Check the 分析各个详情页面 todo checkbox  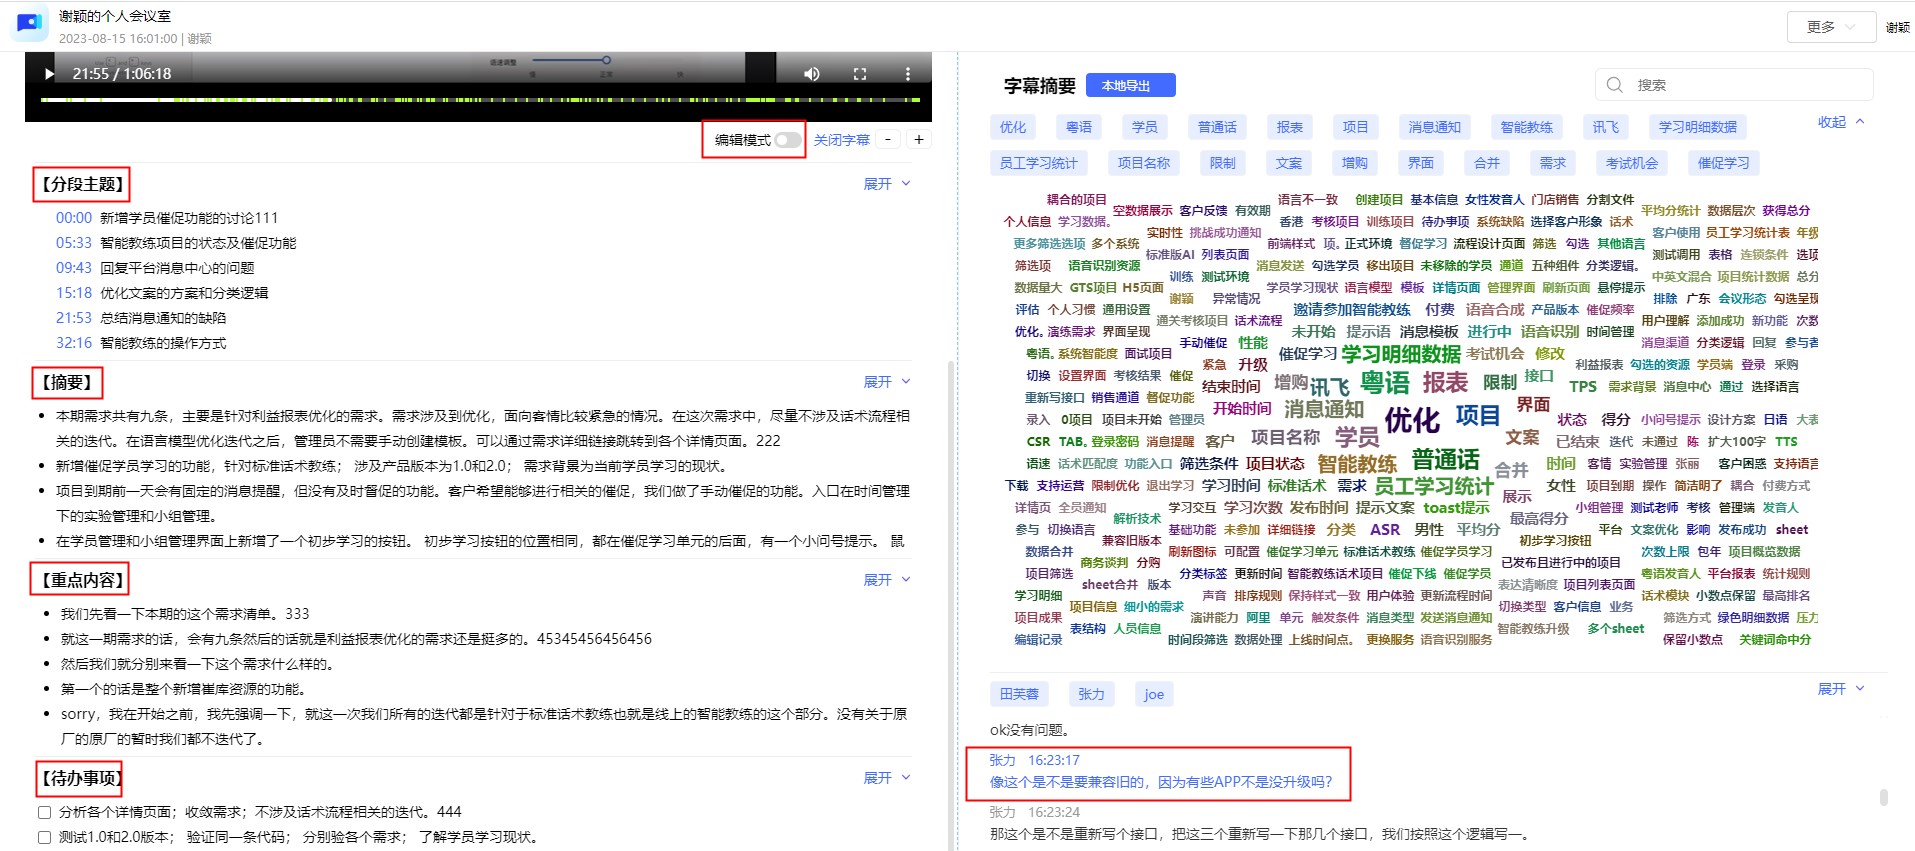click(x=44, y=812)
